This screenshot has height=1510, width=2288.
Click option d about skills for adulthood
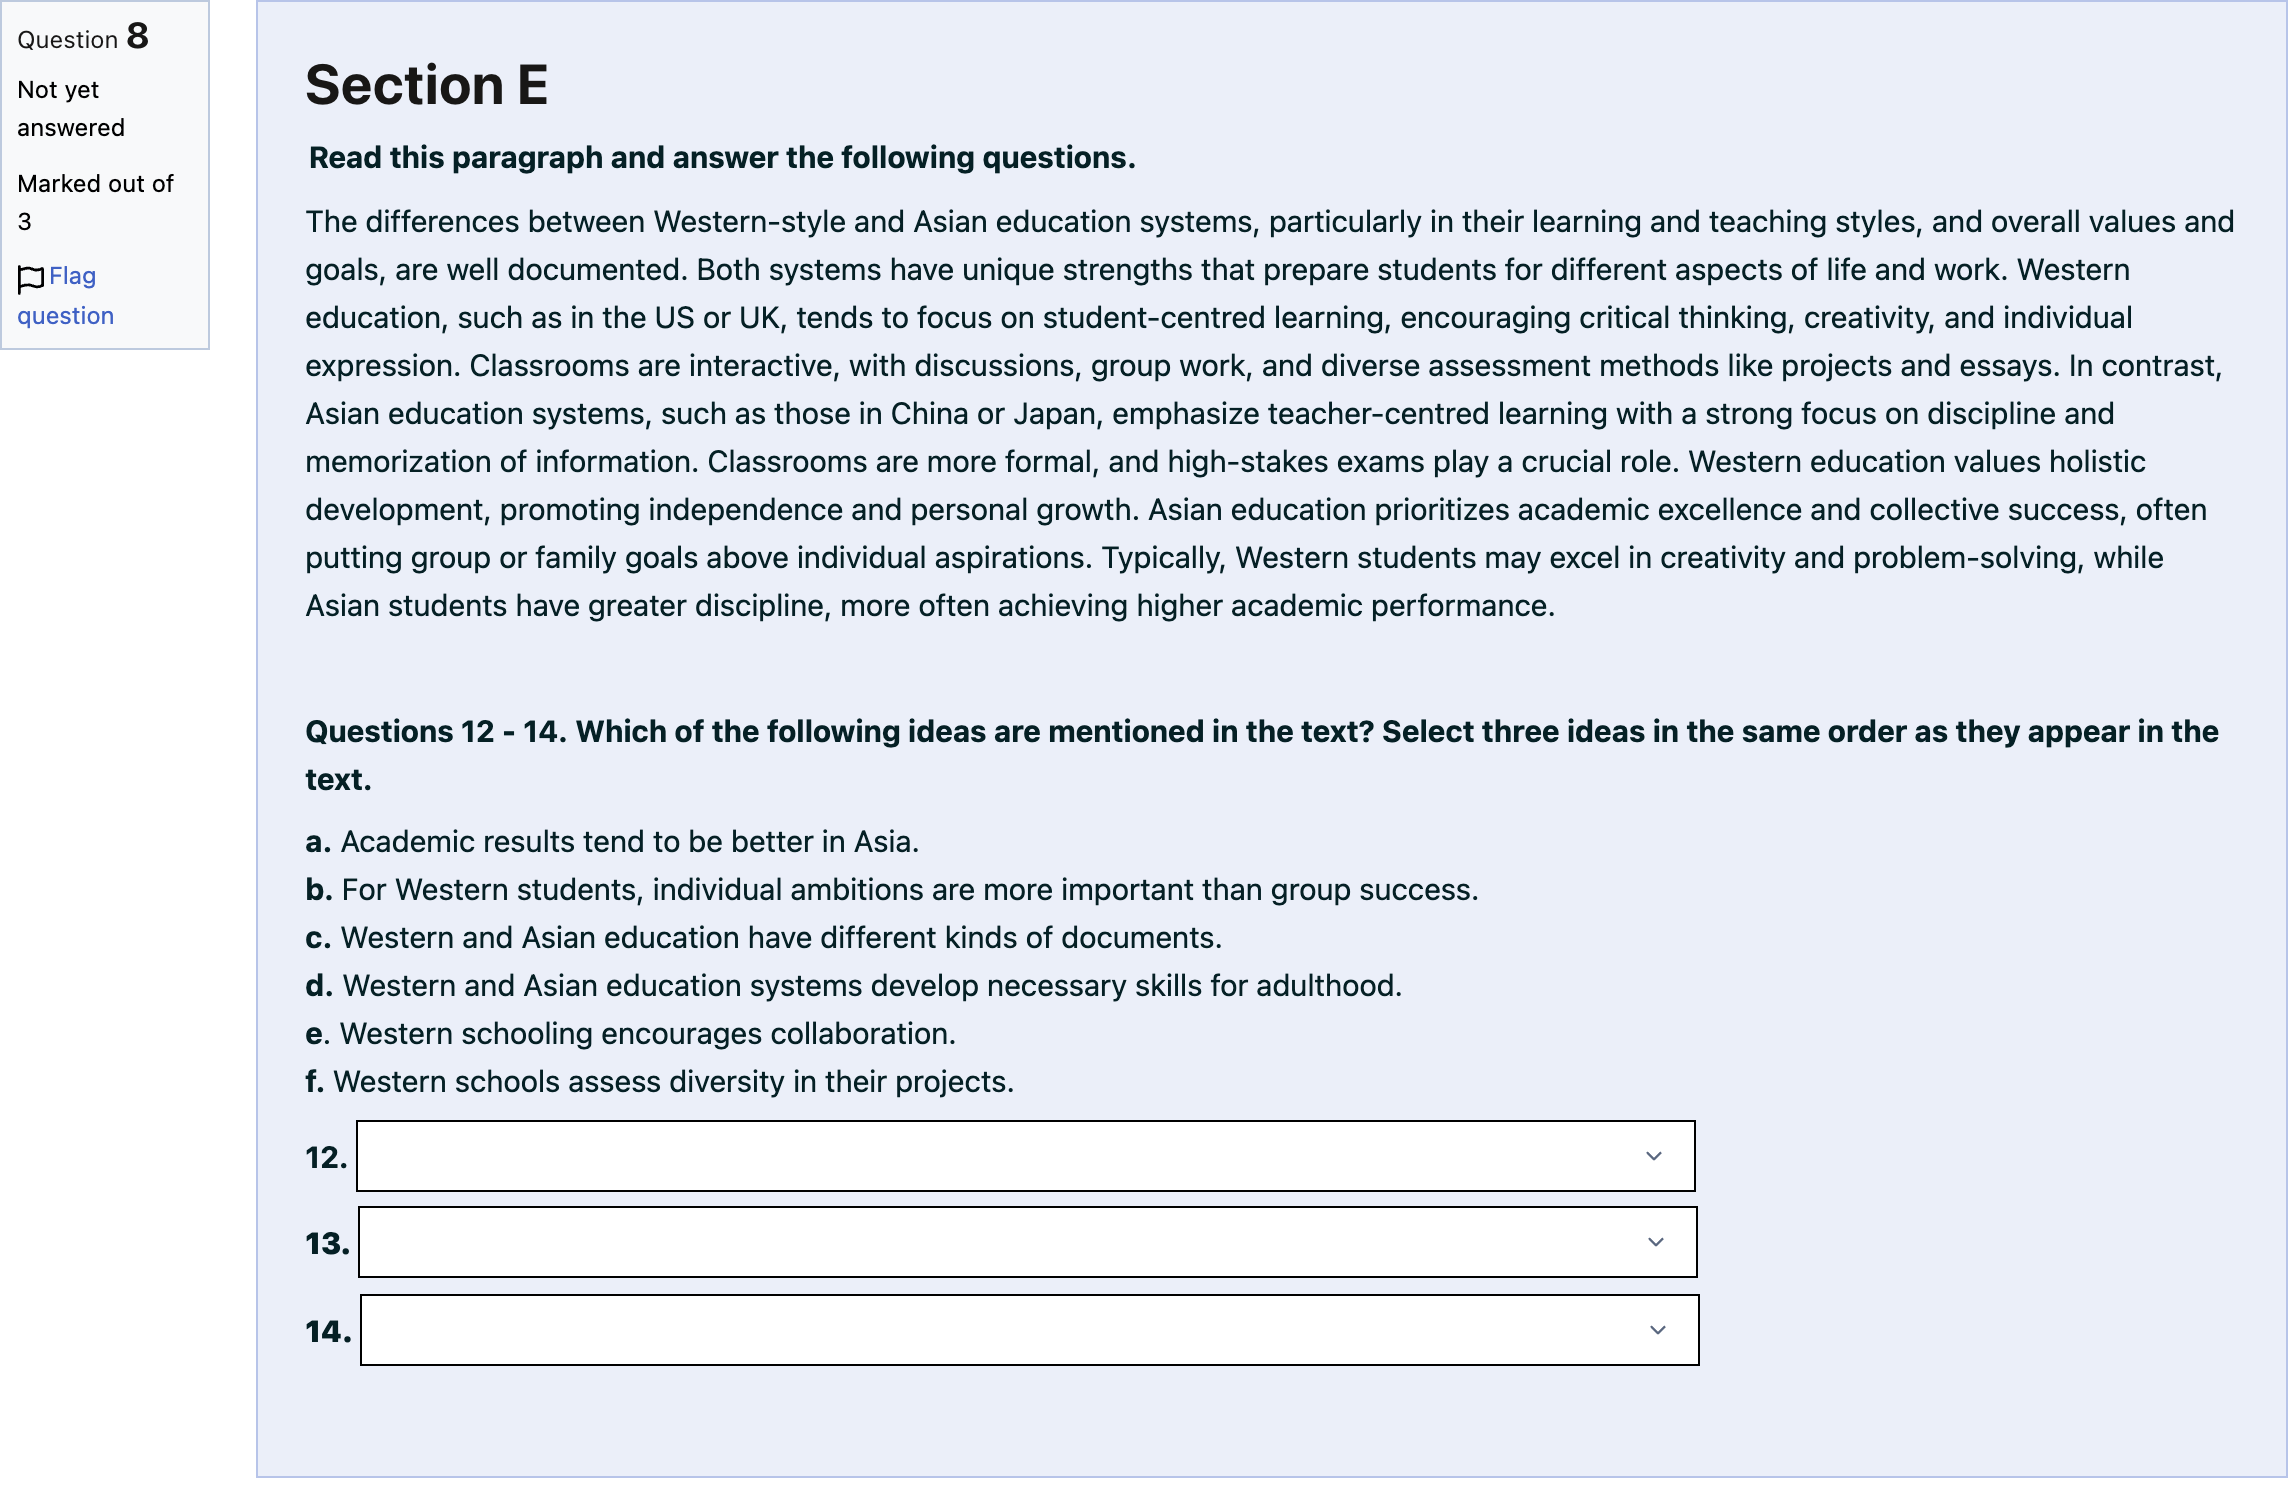[854, 986]
